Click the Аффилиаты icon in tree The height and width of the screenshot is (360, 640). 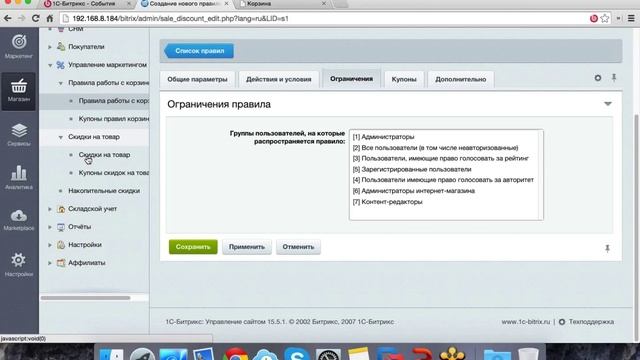[61, 262]
